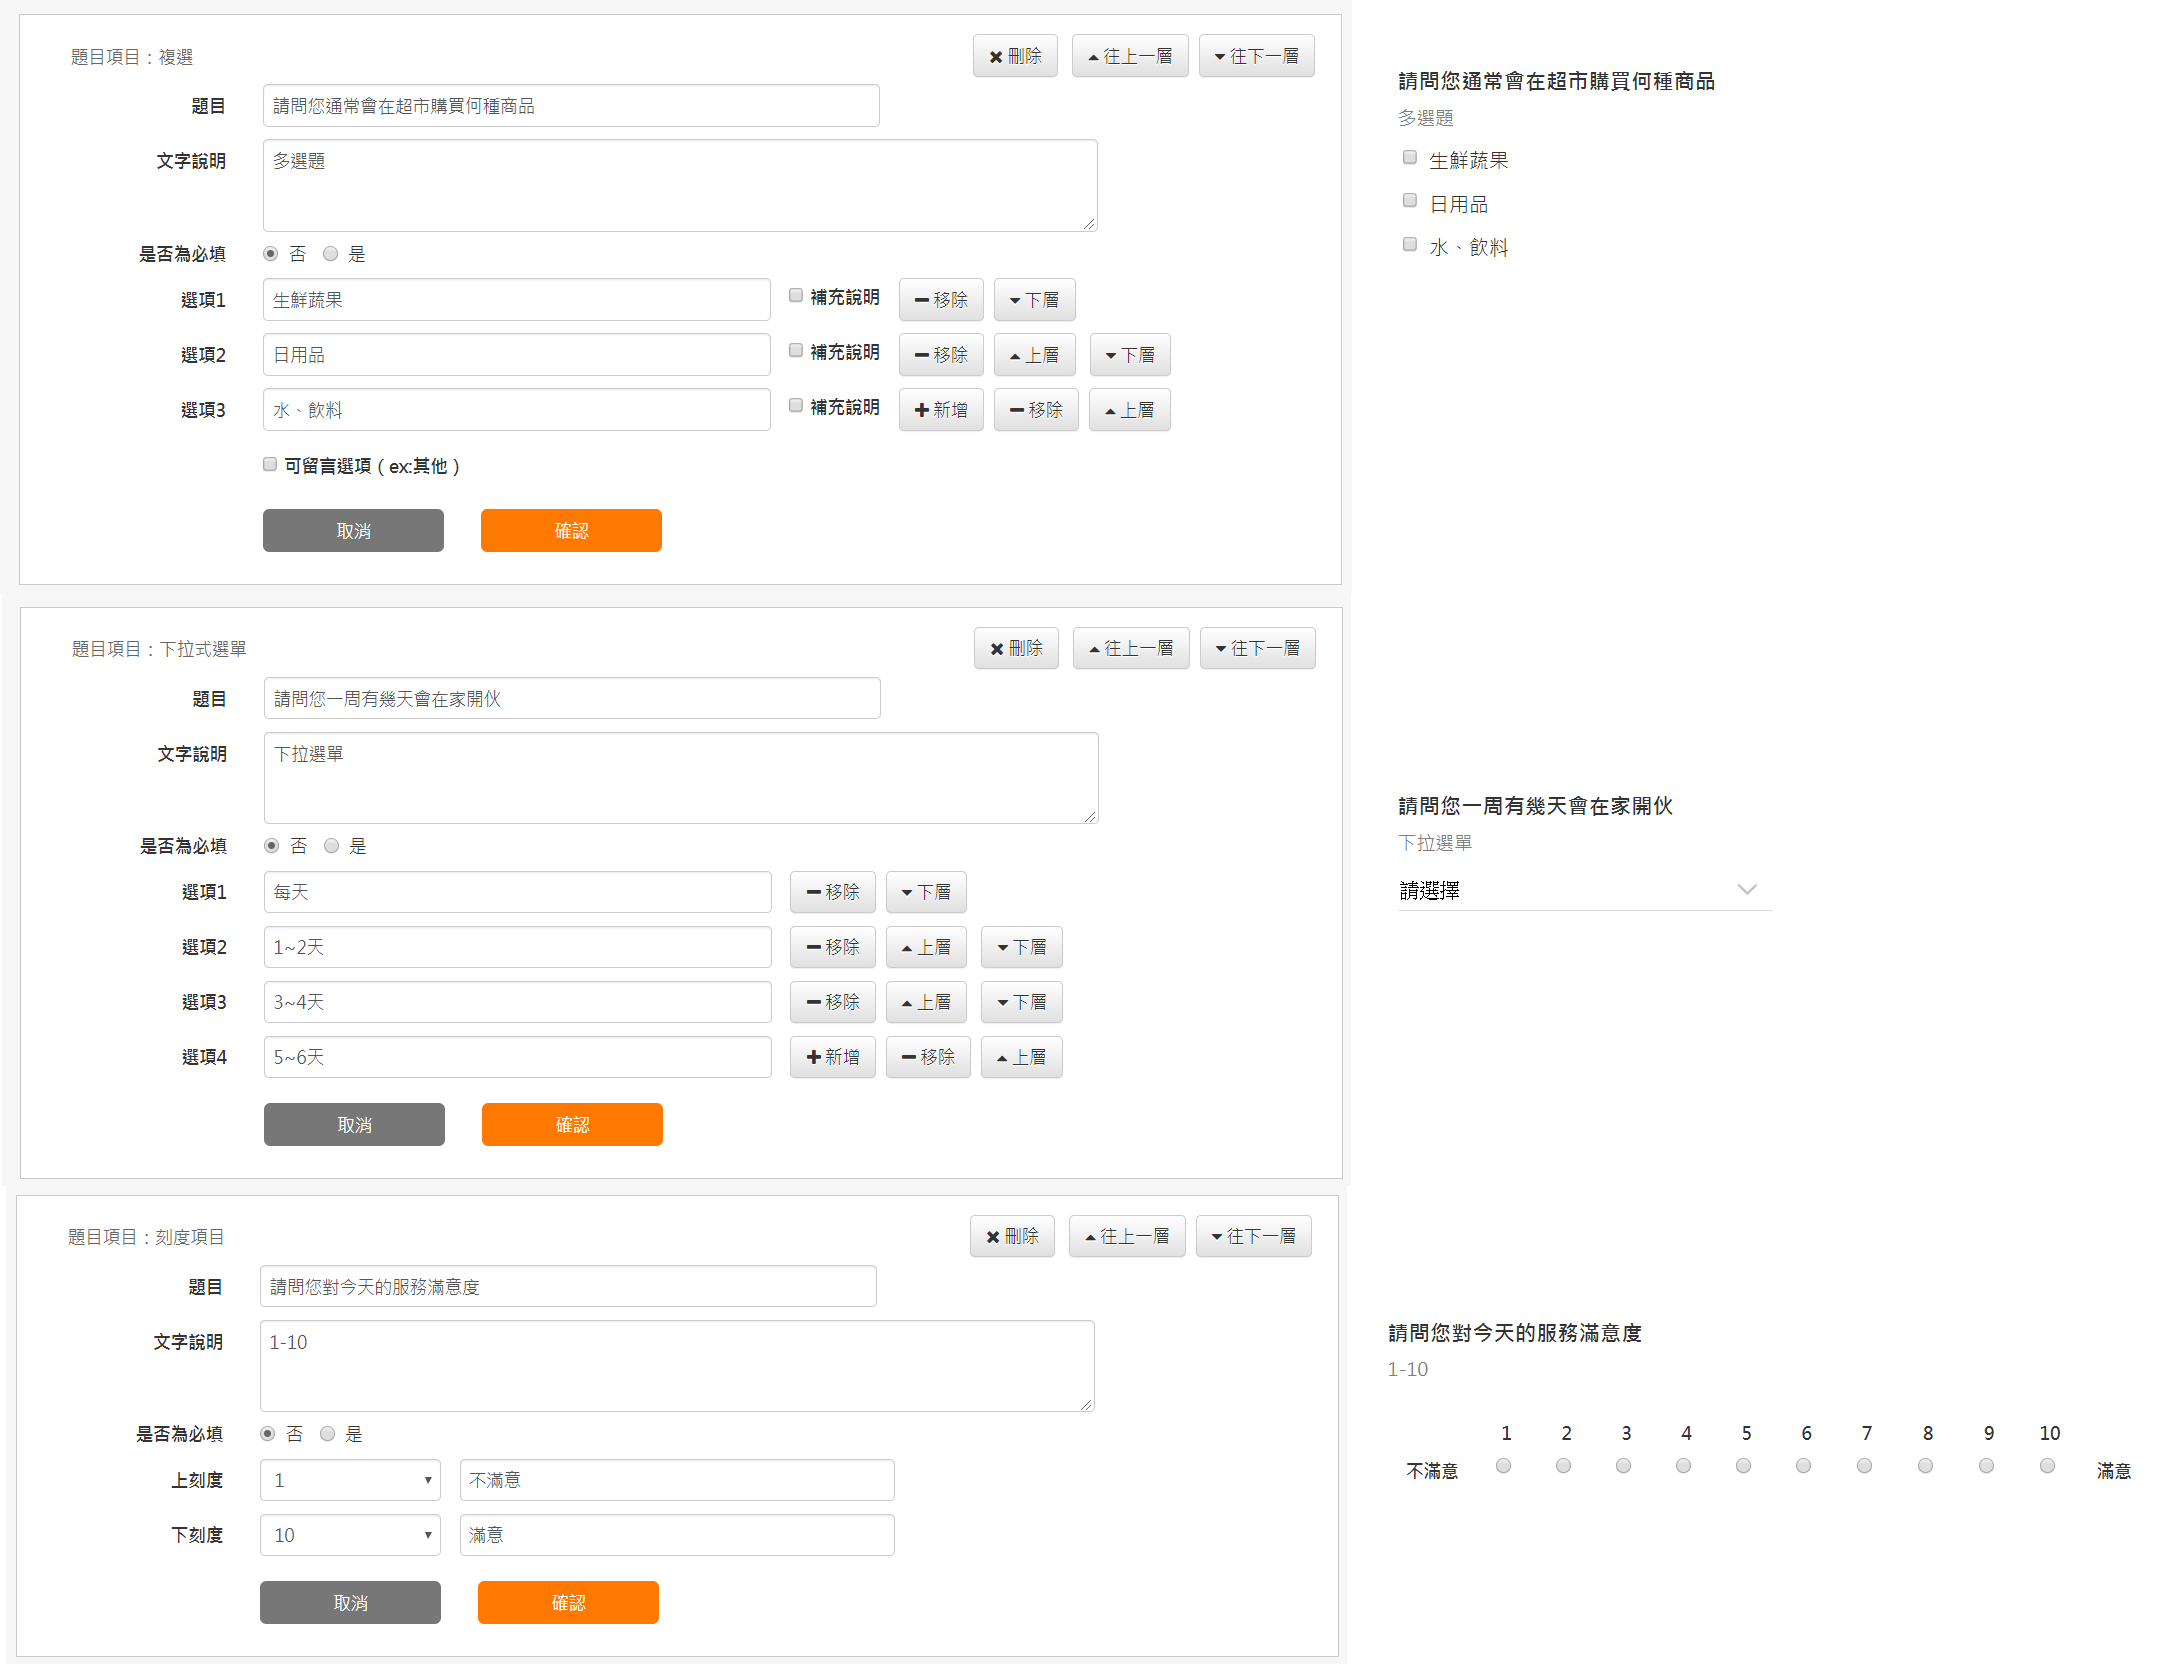Expand the 請選擇 preview dropdown
Screen dimensions: 2184x1664
[1583, 890]
